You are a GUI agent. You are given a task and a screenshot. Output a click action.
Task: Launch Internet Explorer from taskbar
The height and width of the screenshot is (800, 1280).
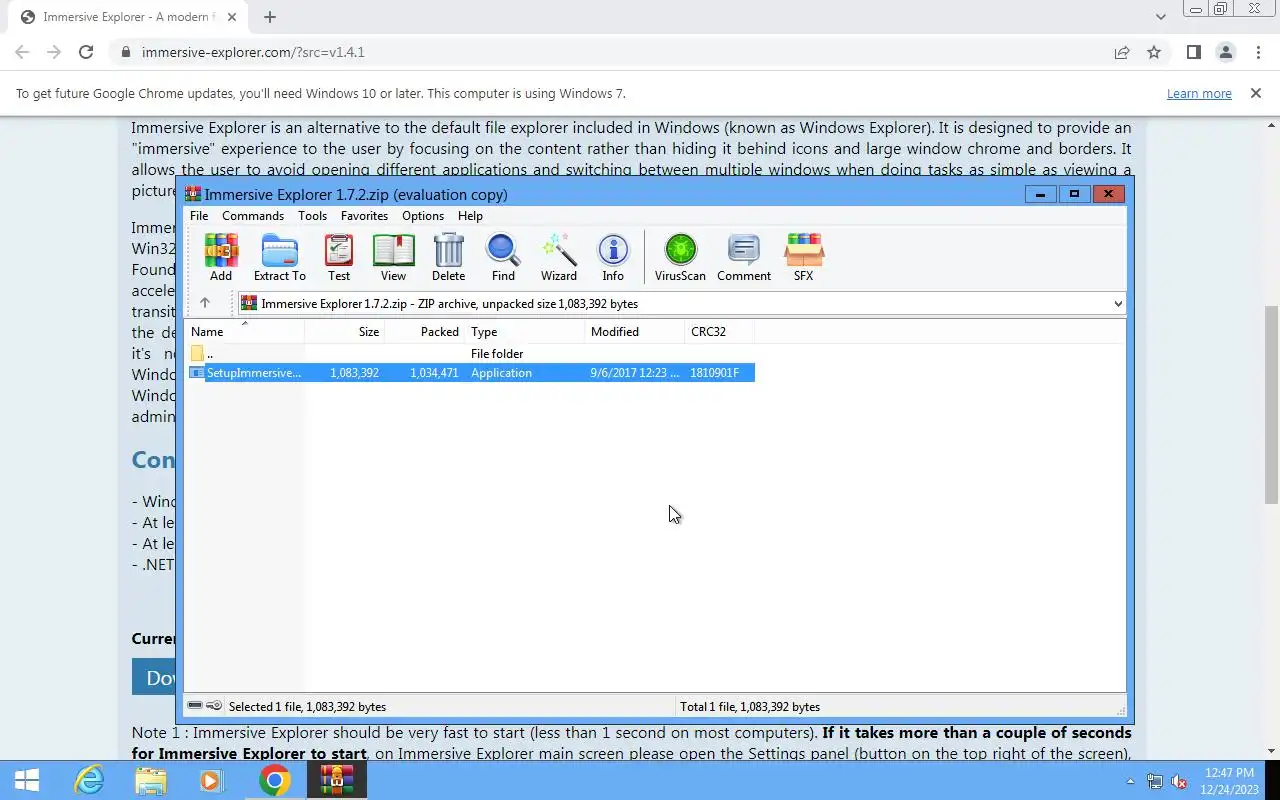[x=90, y=780]
